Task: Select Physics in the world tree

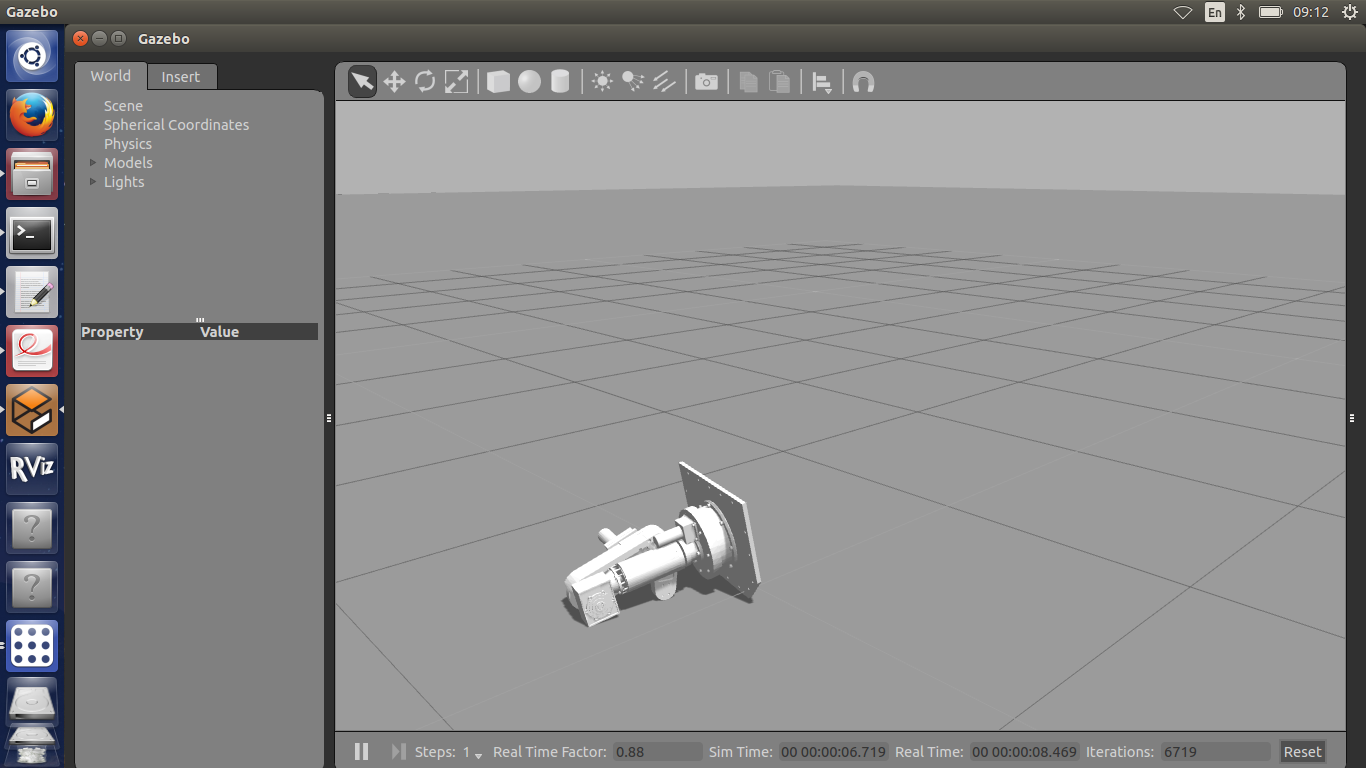Action: click(128, 144)
